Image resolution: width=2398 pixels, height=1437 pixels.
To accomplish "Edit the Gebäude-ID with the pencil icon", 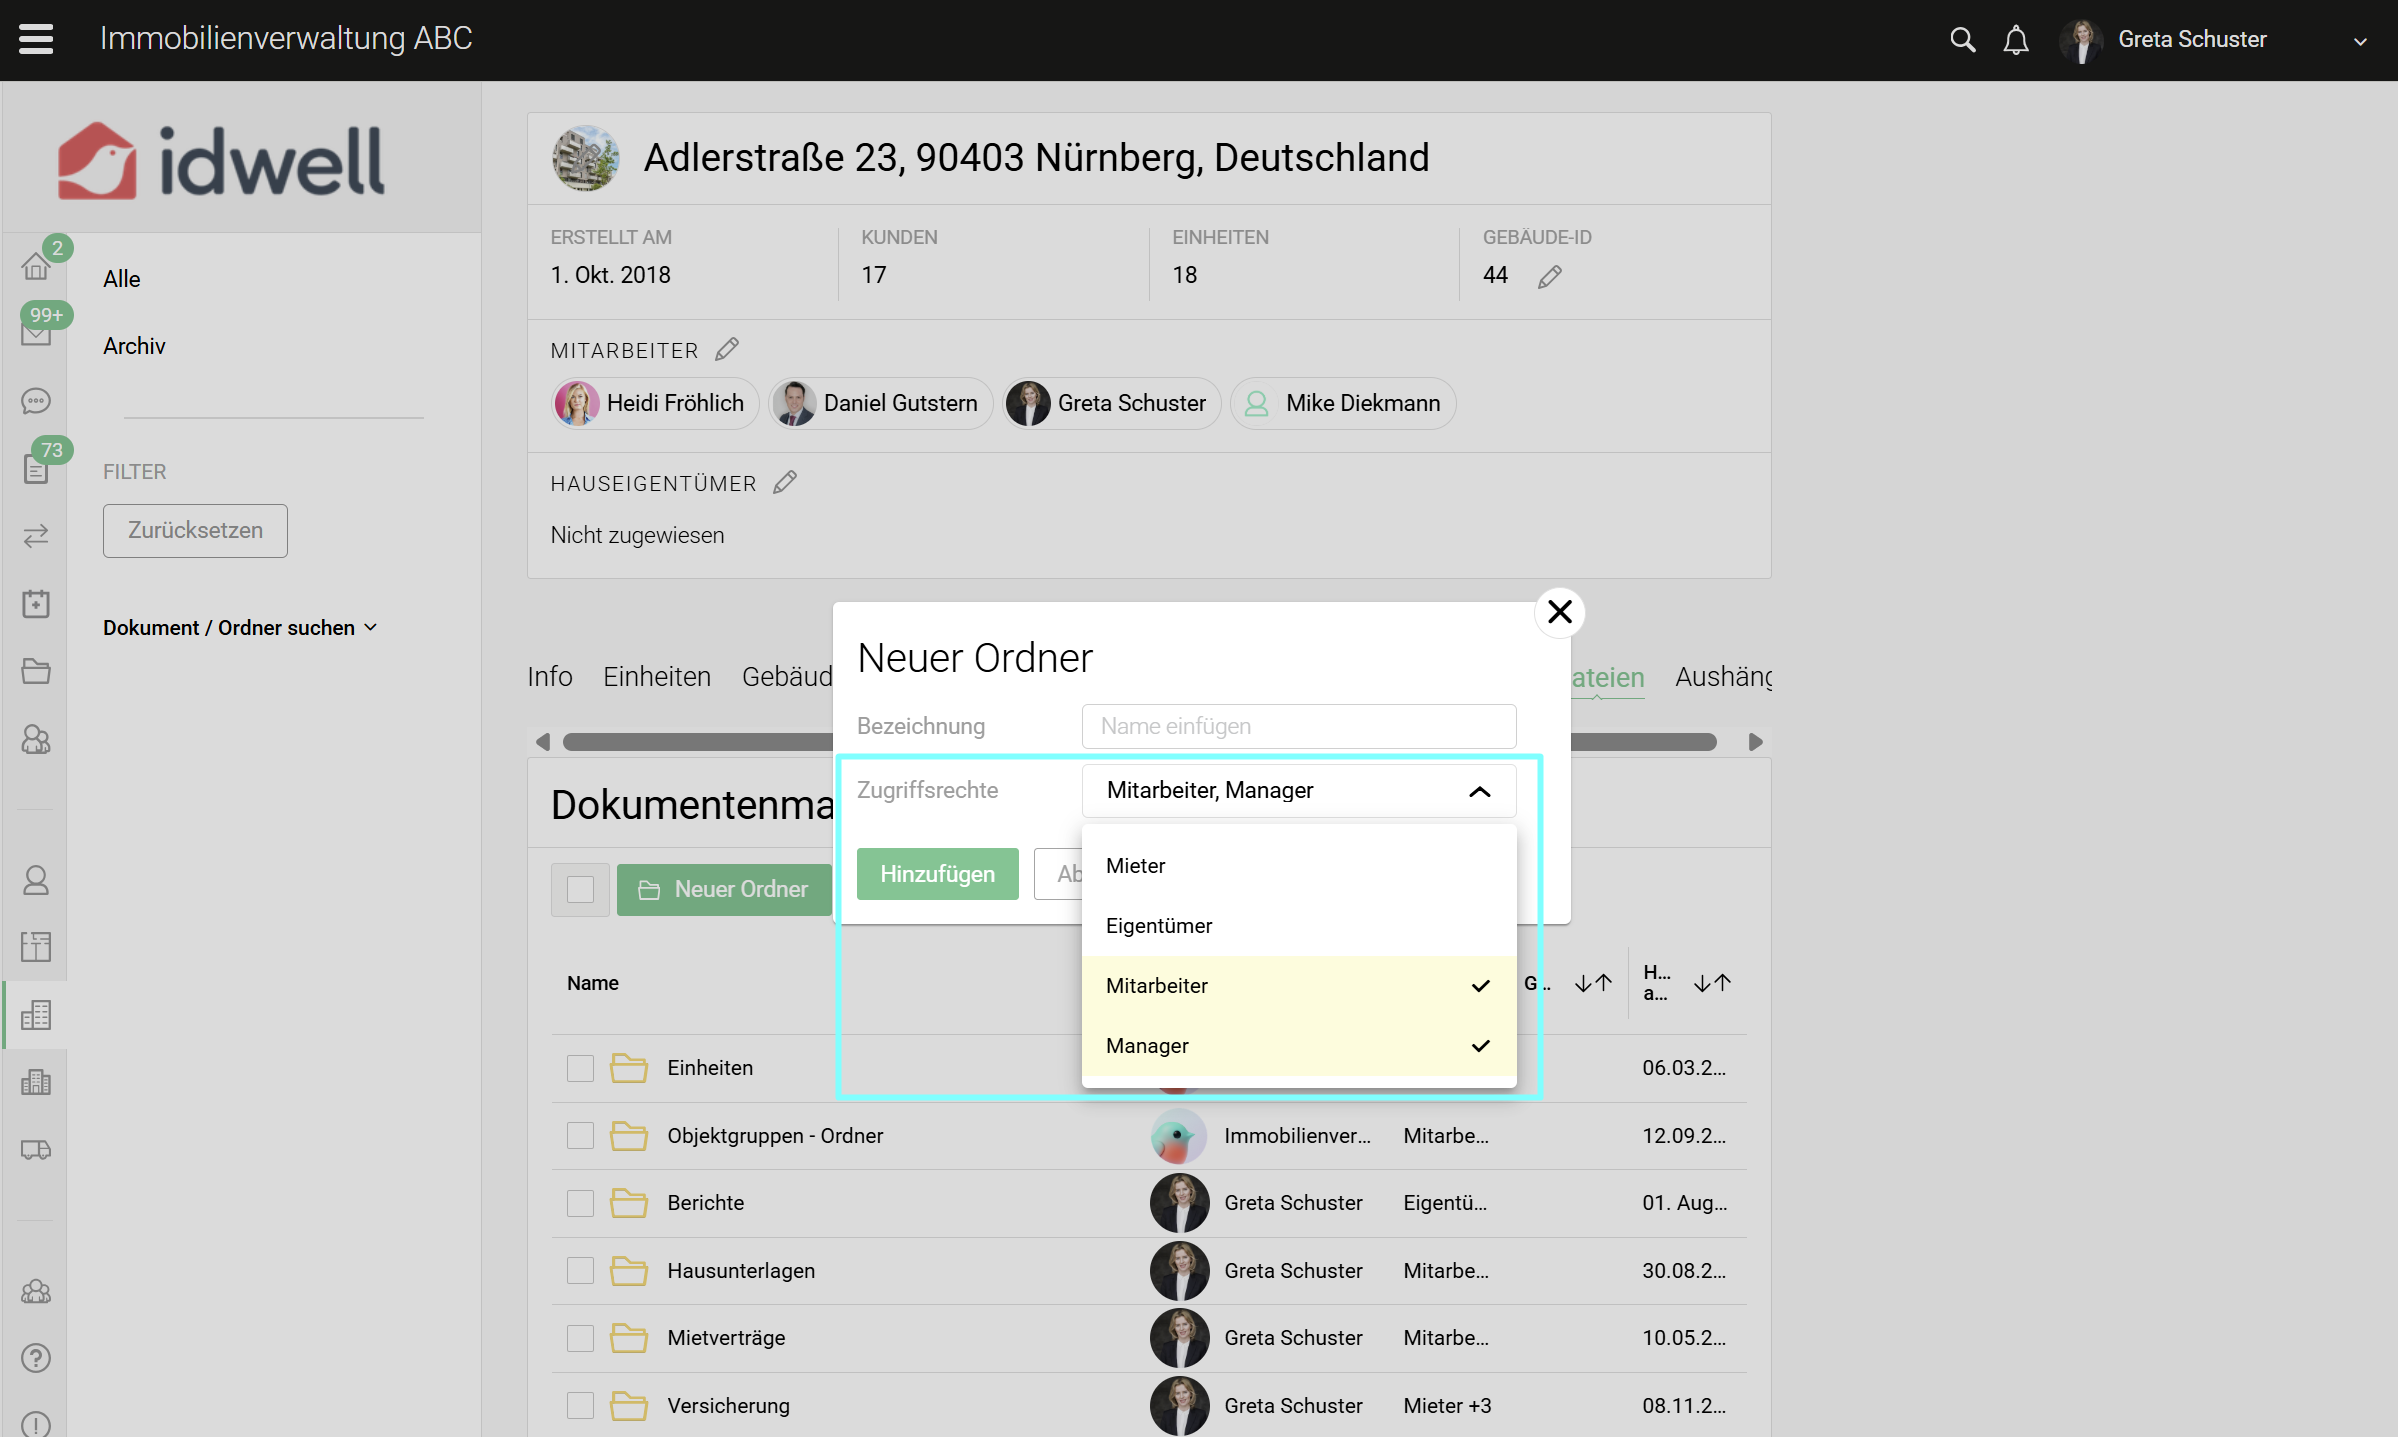I will pos(1549,276).
